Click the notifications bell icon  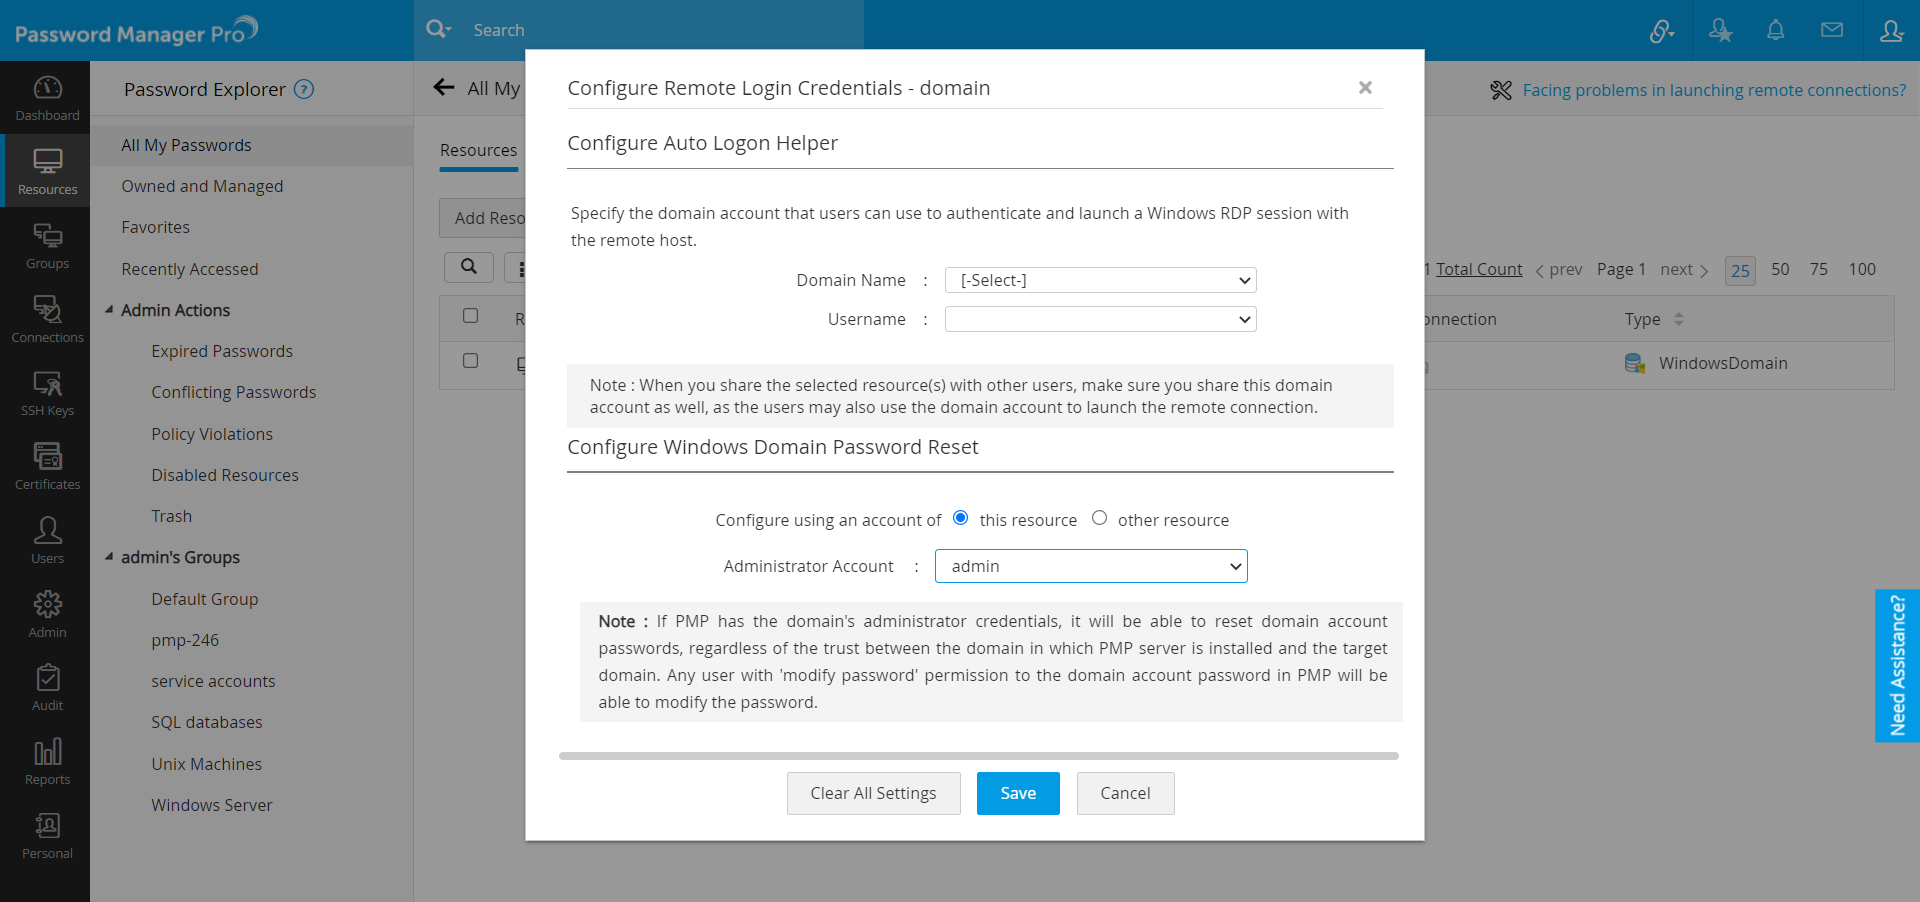point(1775,30)
